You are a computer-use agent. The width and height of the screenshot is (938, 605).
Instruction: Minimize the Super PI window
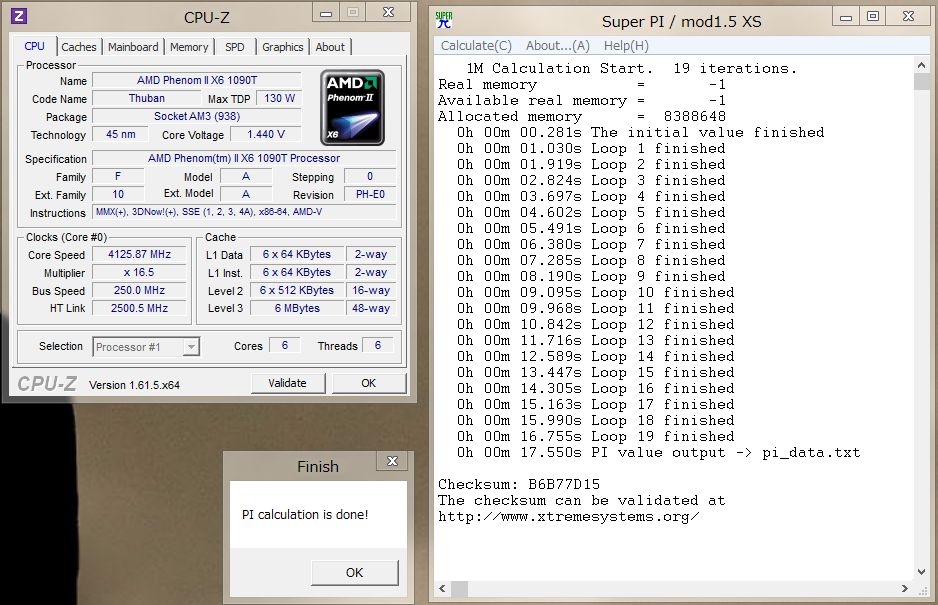[846, 17]
